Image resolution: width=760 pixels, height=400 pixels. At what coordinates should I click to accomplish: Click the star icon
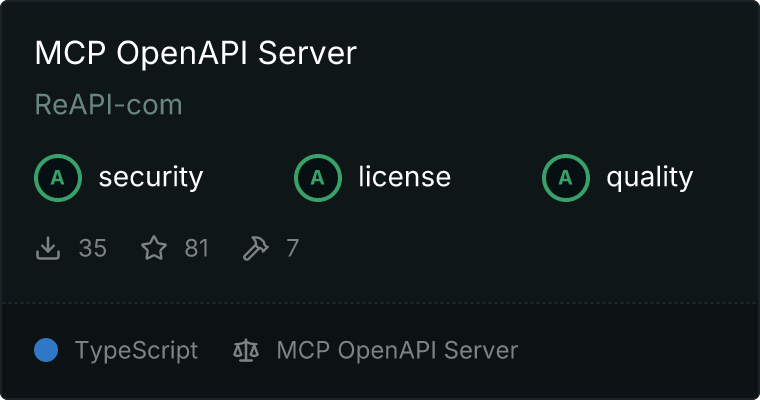point(153,248)
